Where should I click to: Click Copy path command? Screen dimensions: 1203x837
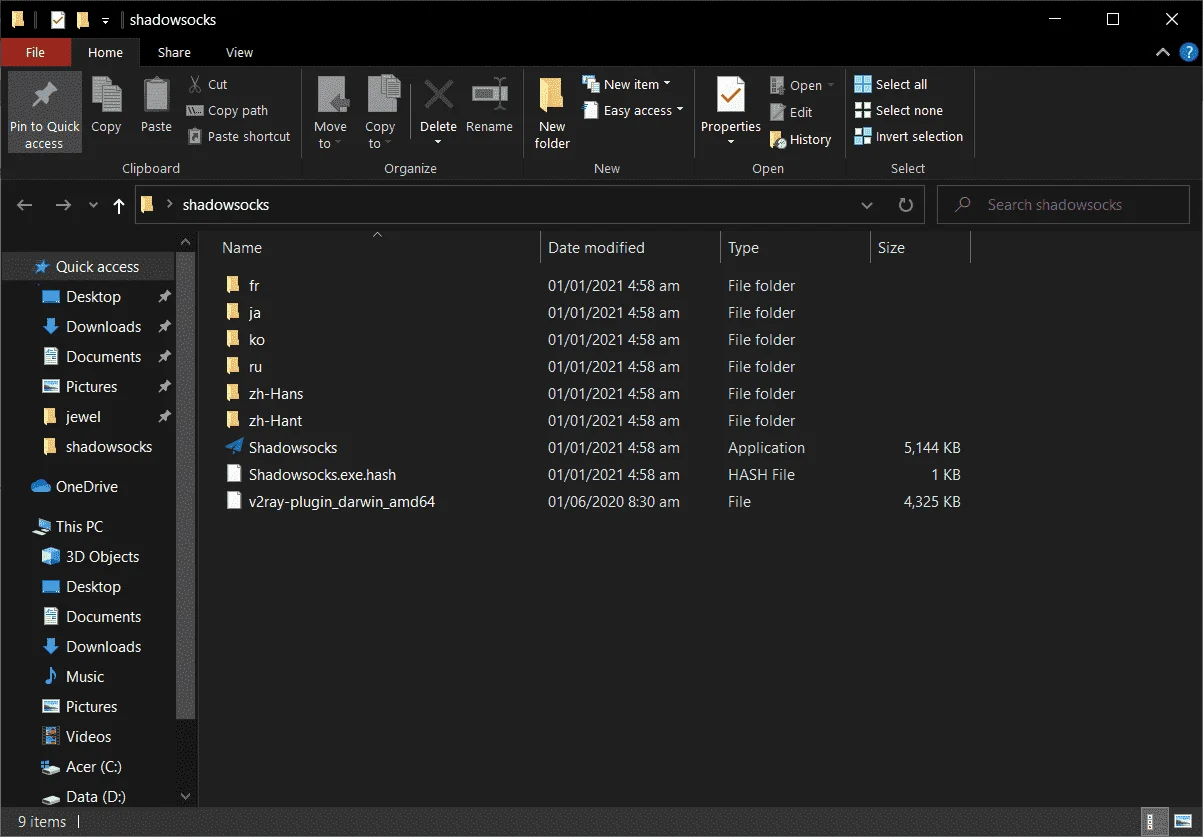click(x=227, y=111)
